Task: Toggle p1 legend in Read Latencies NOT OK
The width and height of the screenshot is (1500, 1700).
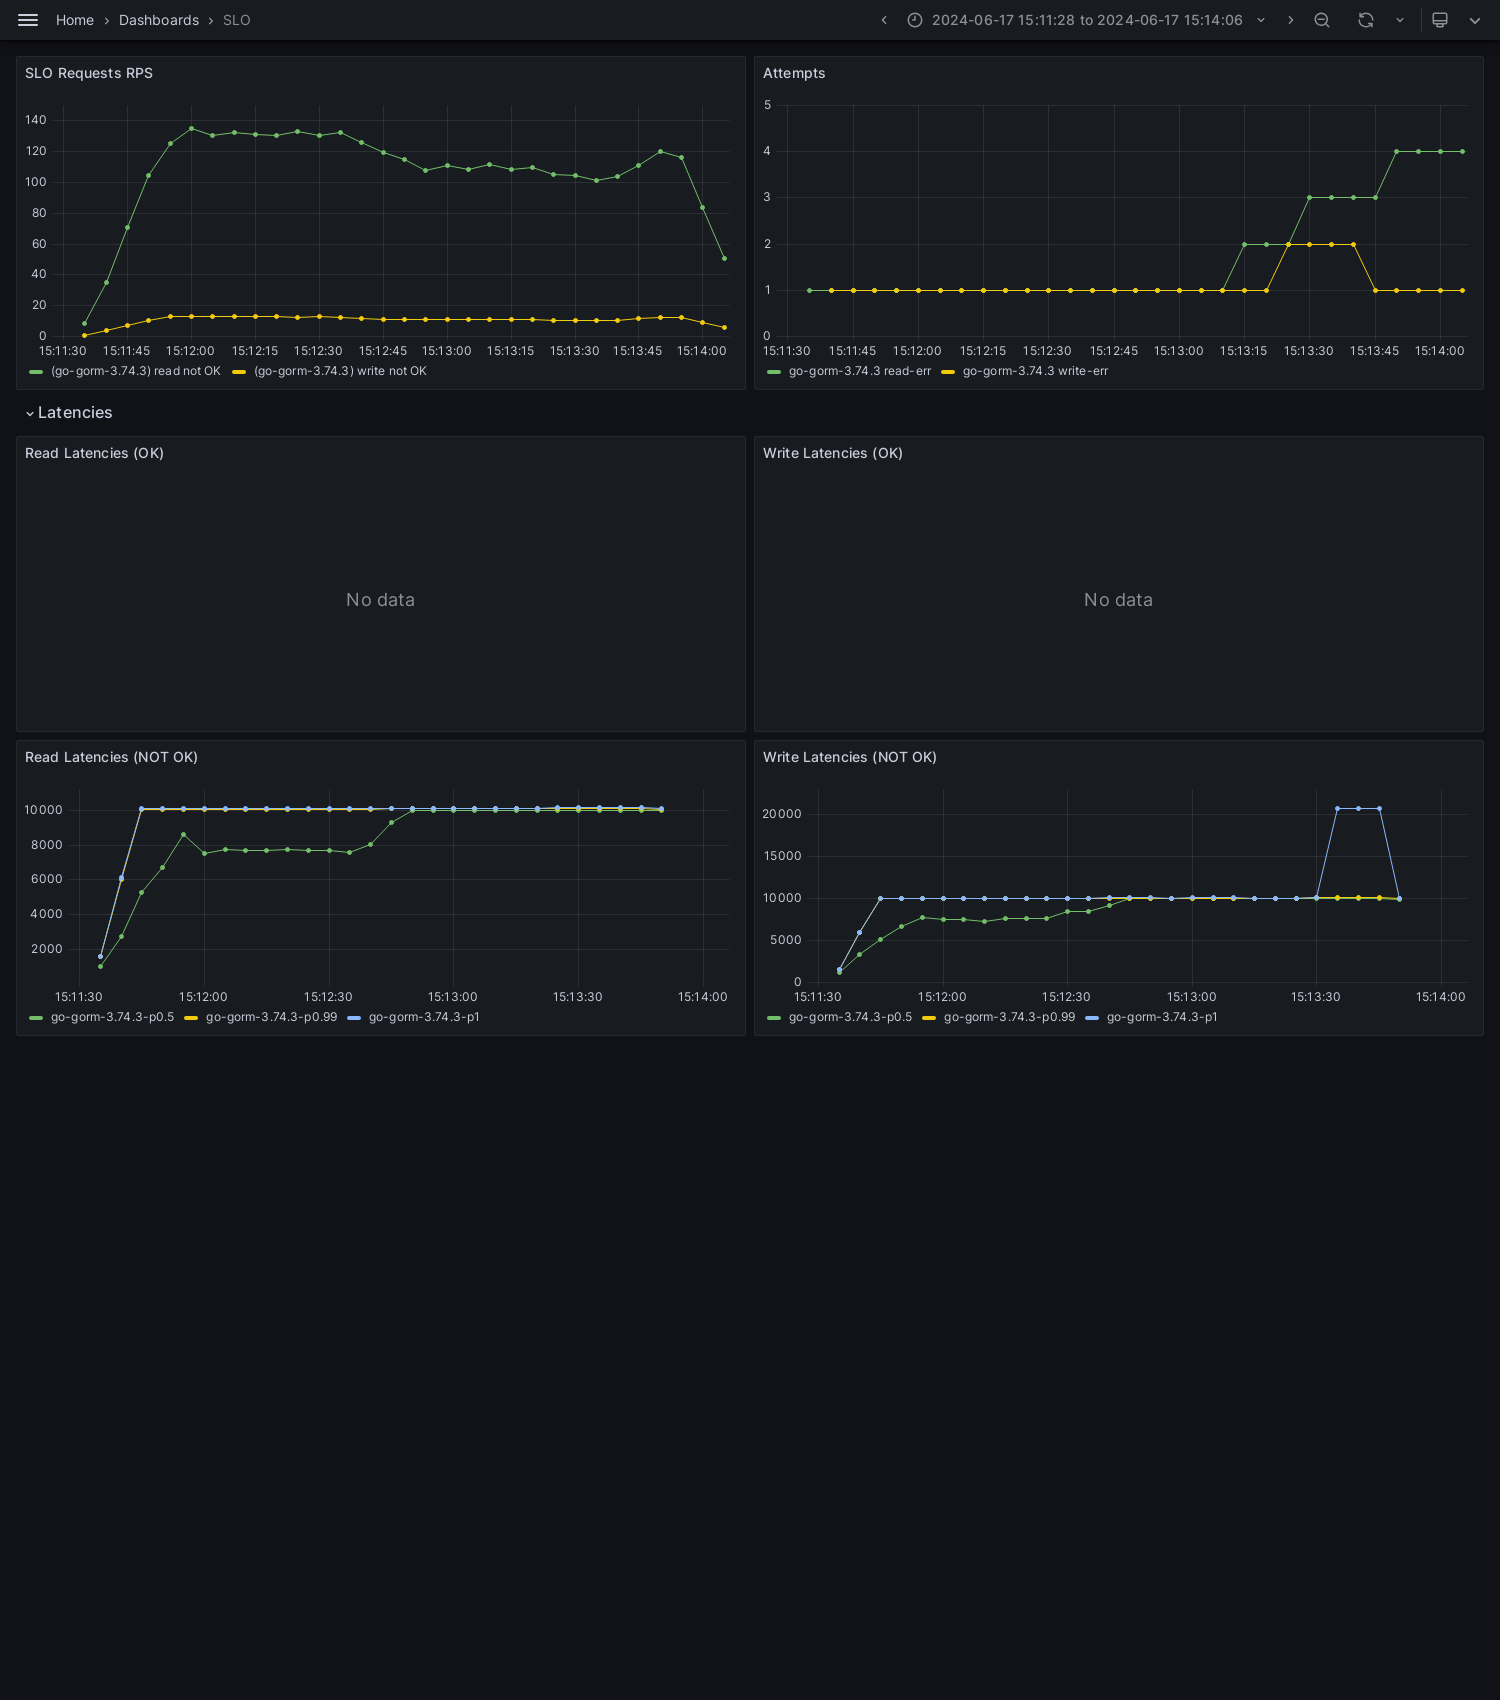Action: [424, 1017]
